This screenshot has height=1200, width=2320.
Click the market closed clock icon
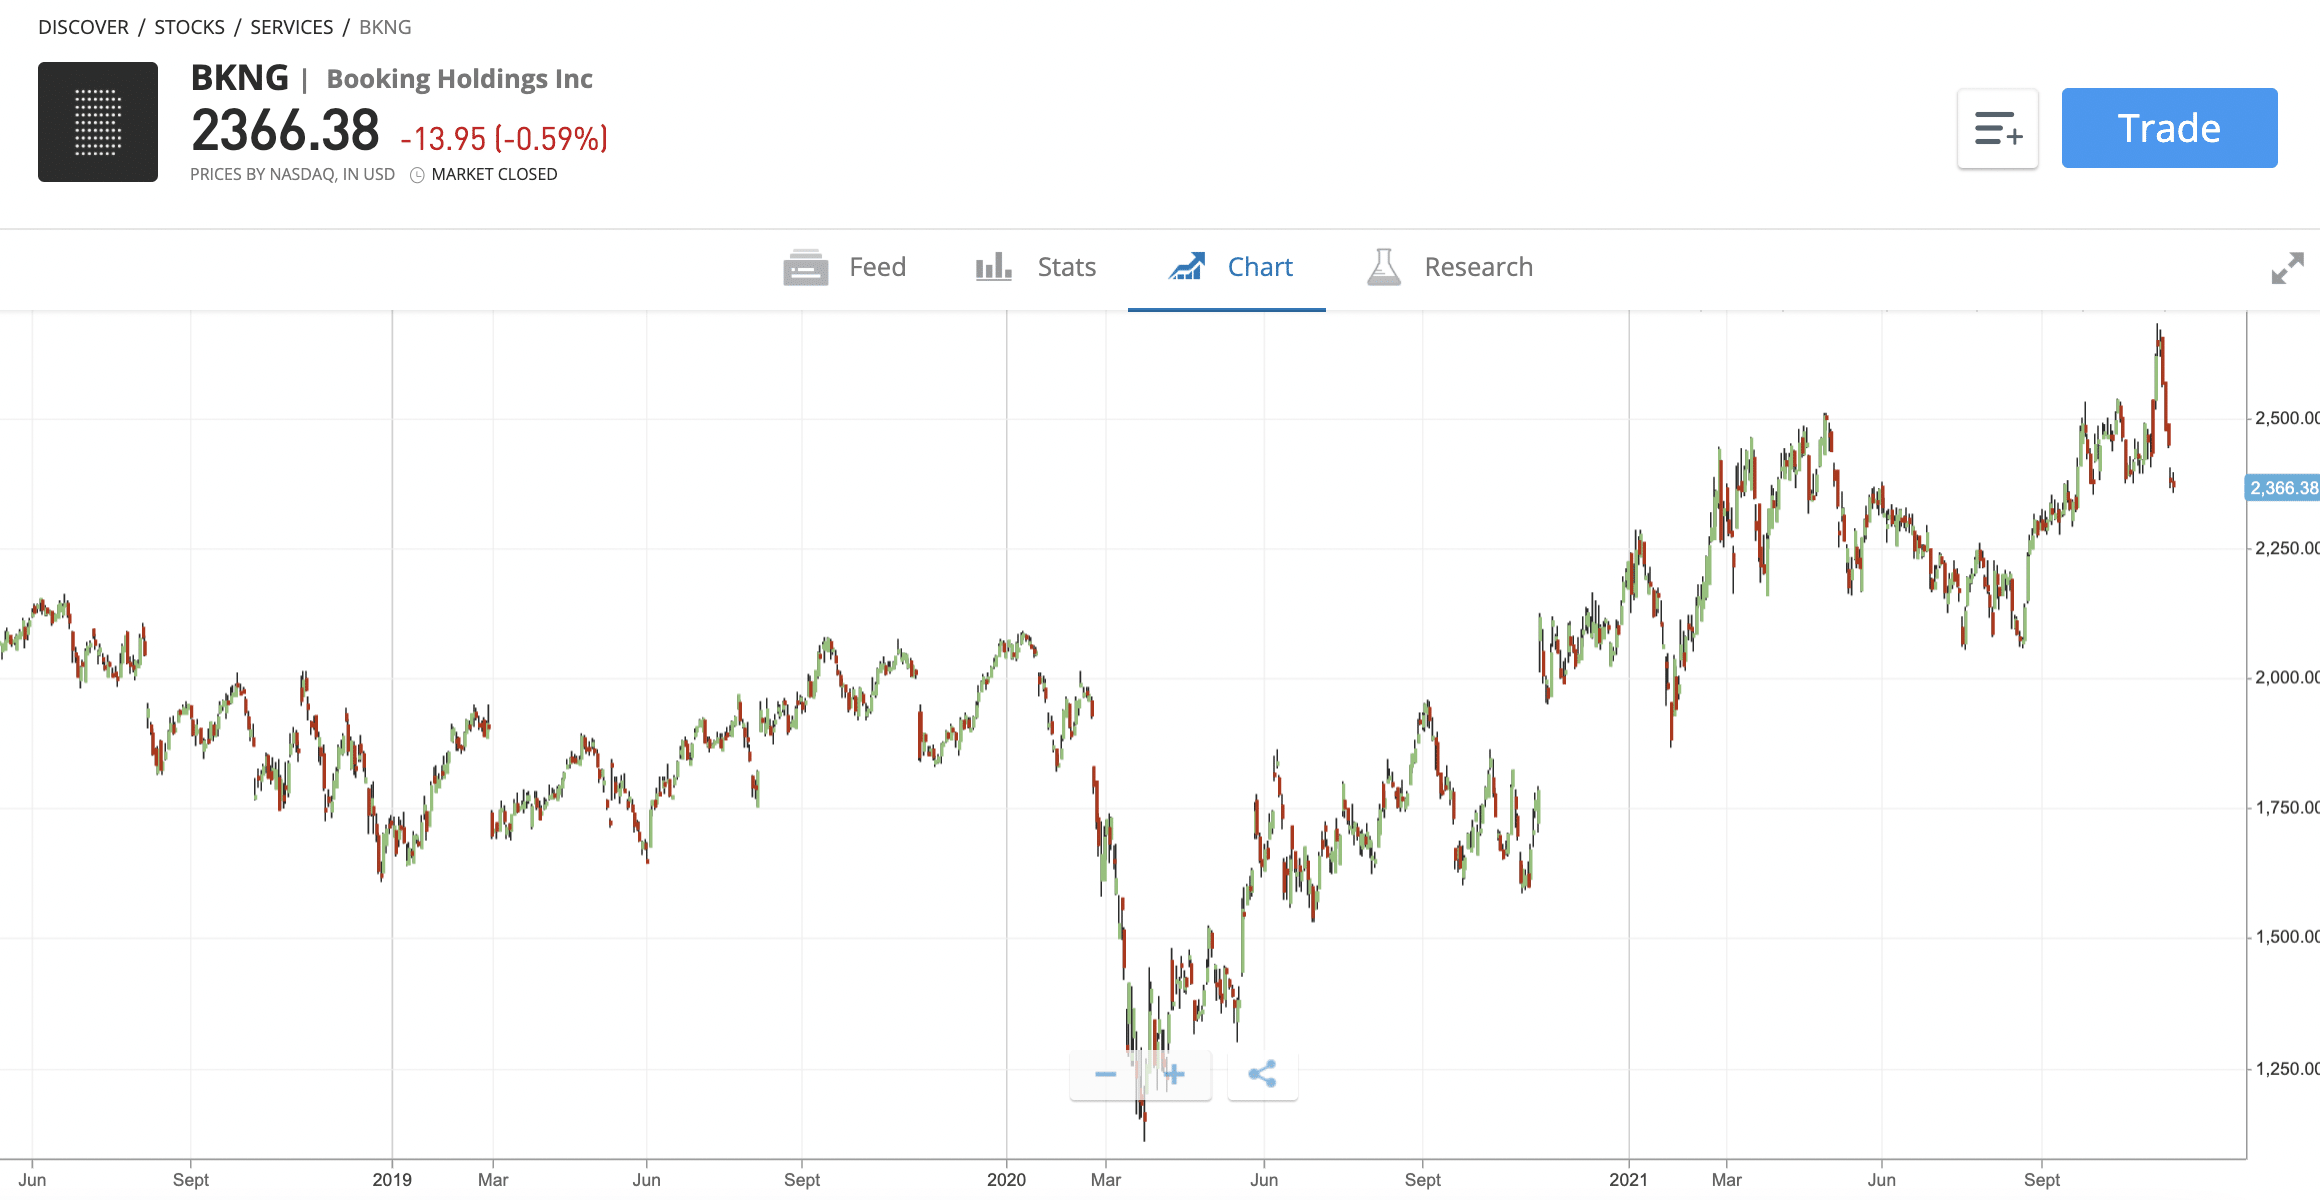pos(417,175)
